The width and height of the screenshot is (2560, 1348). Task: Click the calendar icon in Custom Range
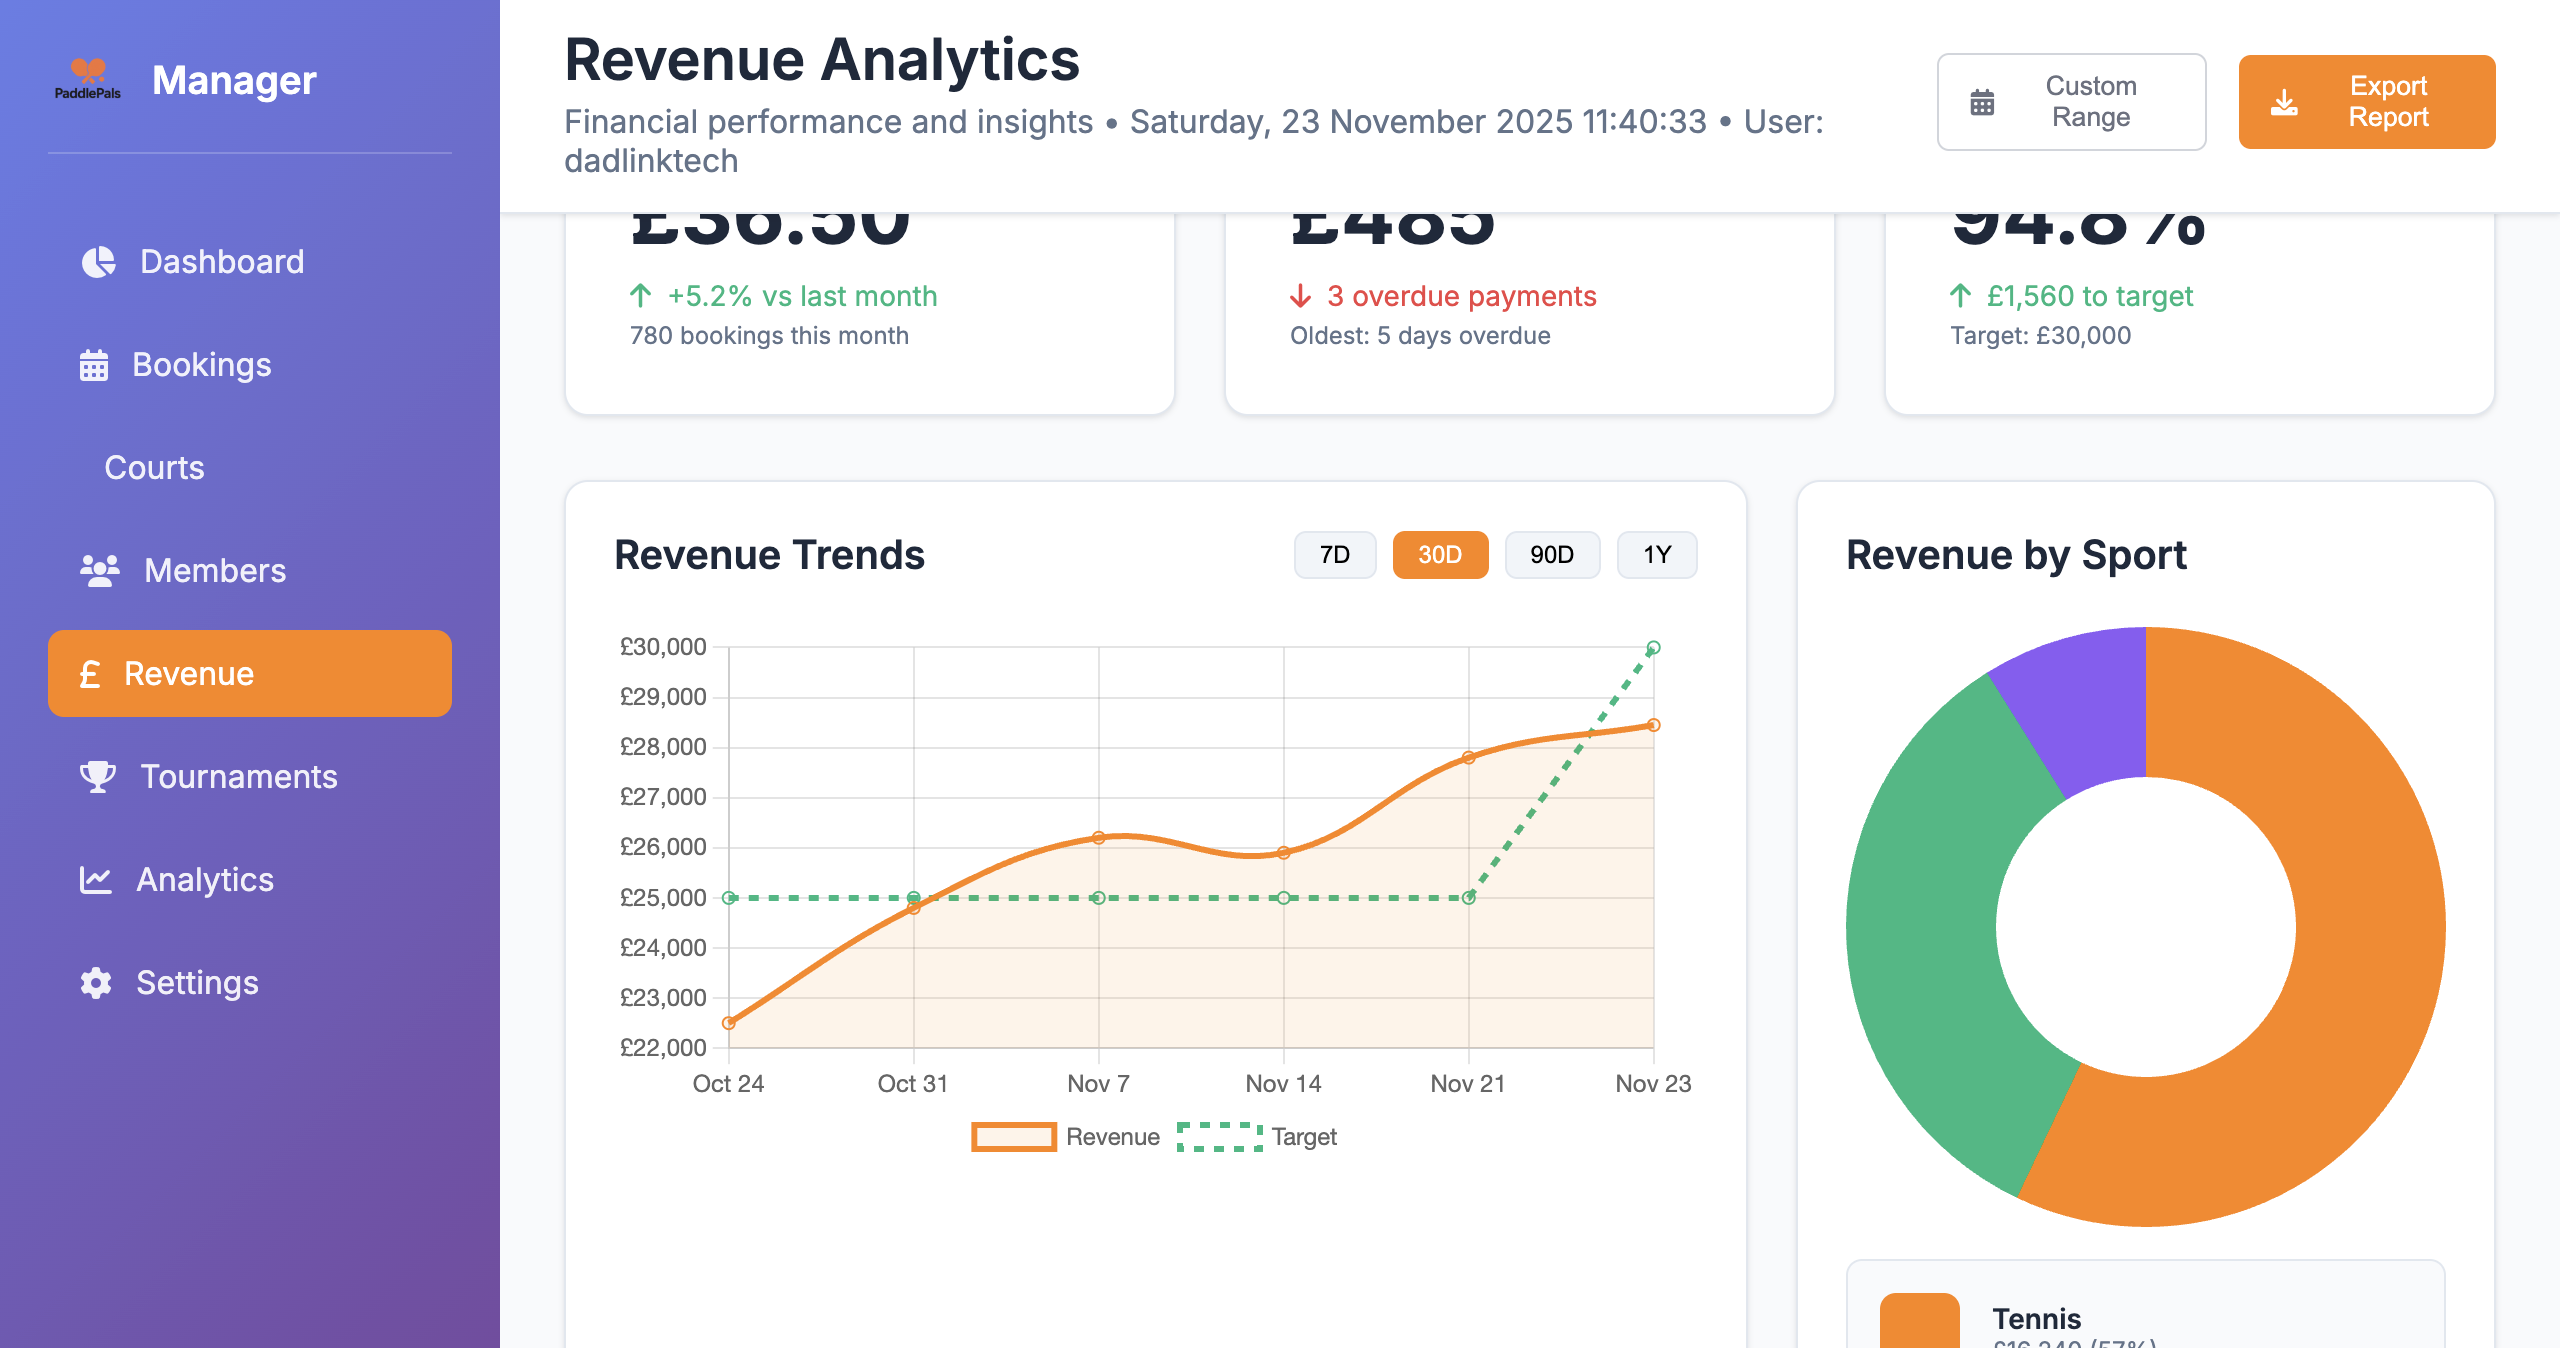coord(1984,101)
